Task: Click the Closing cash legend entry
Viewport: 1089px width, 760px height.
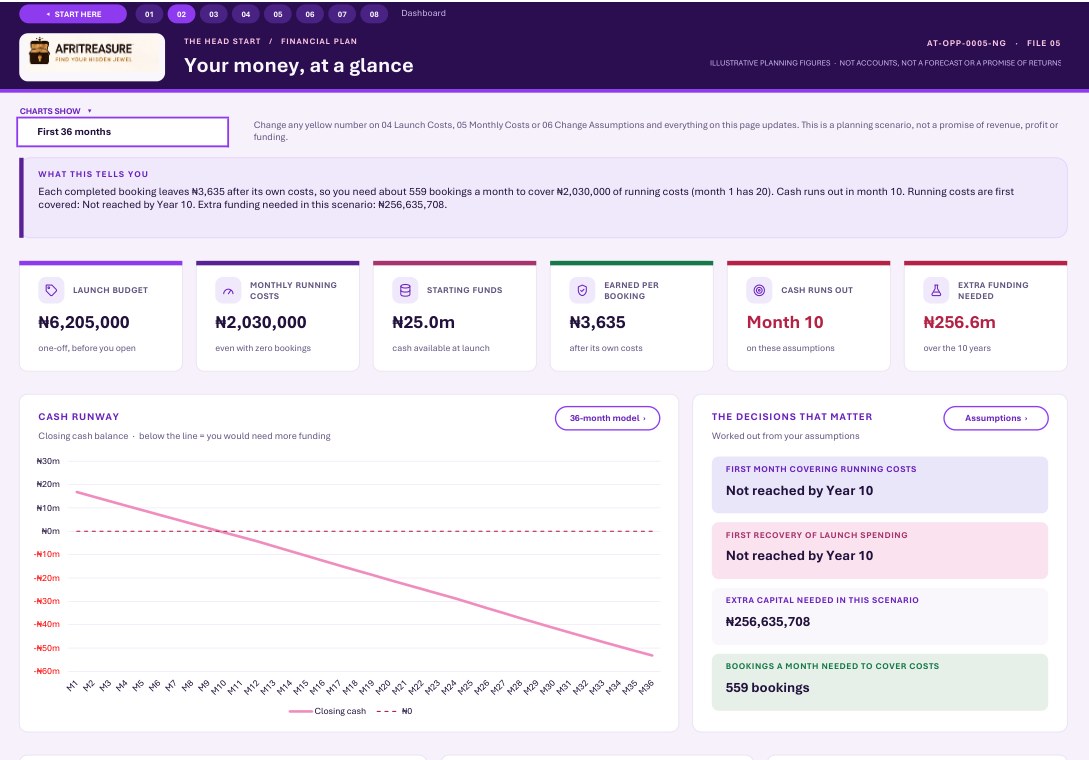Action: coord(328,711)
